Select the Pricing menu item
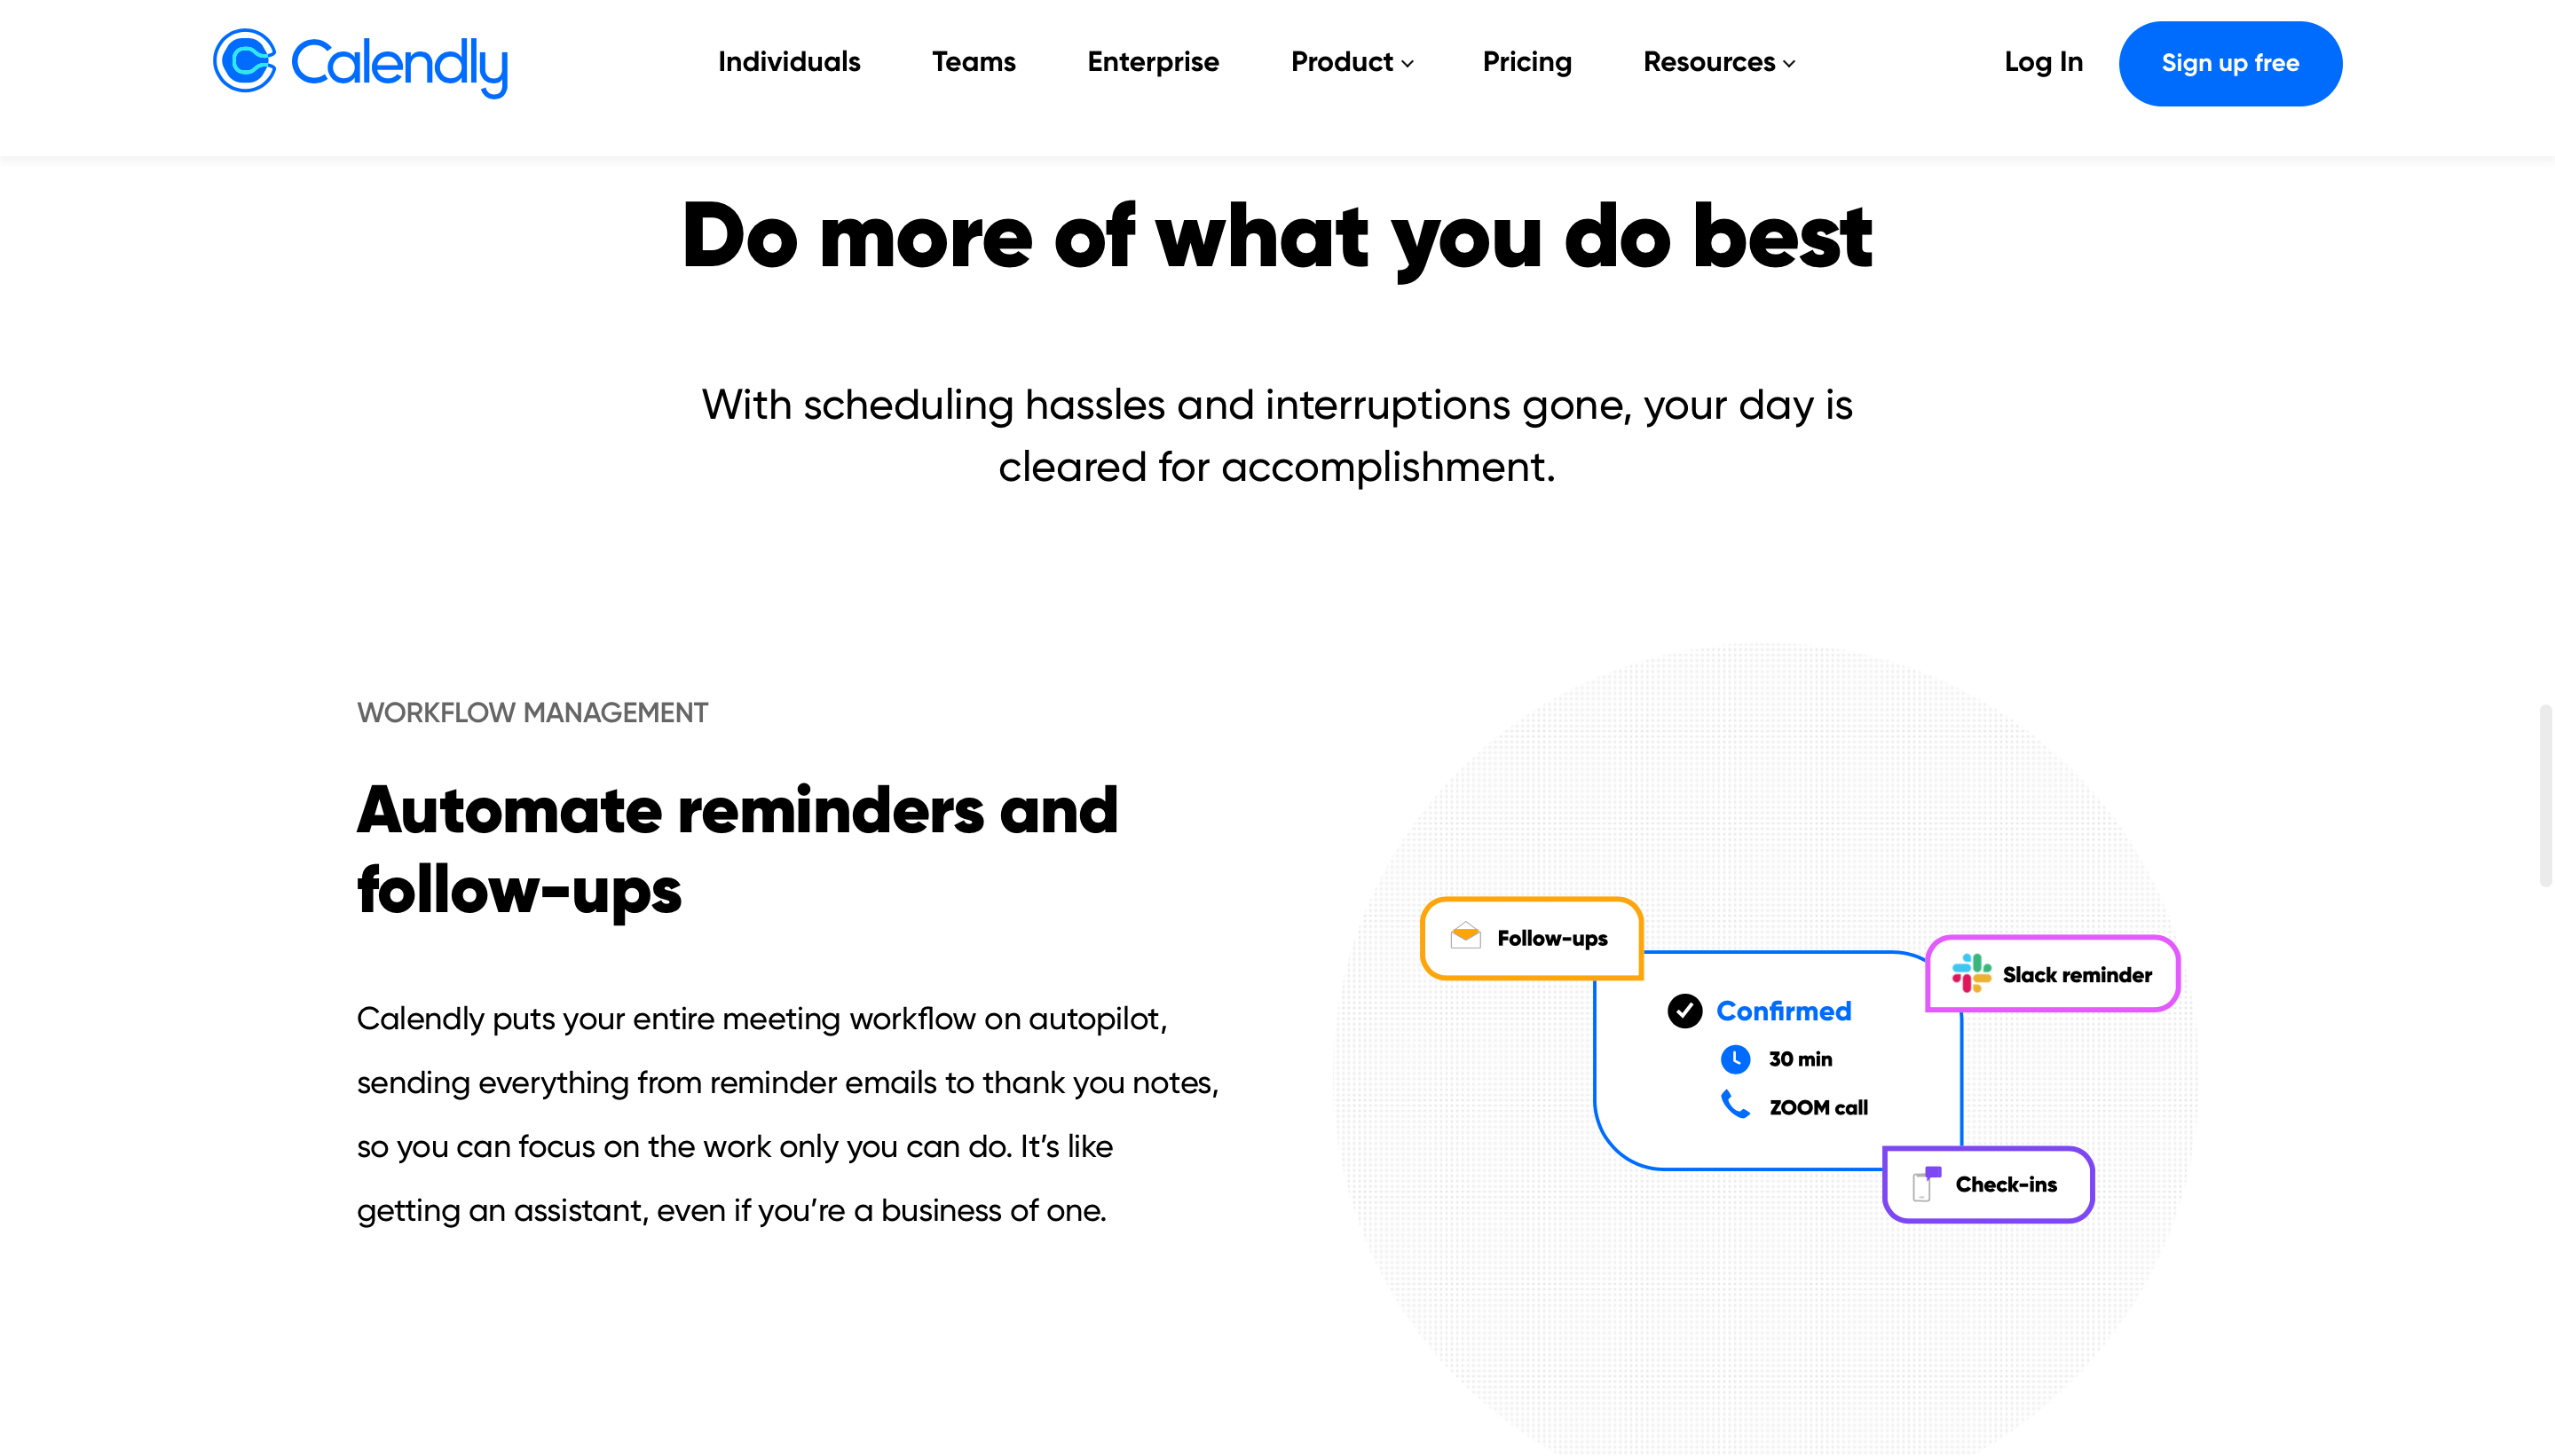Image resolution: width=2555 pixels, height=1456 pixels. 1526,63
